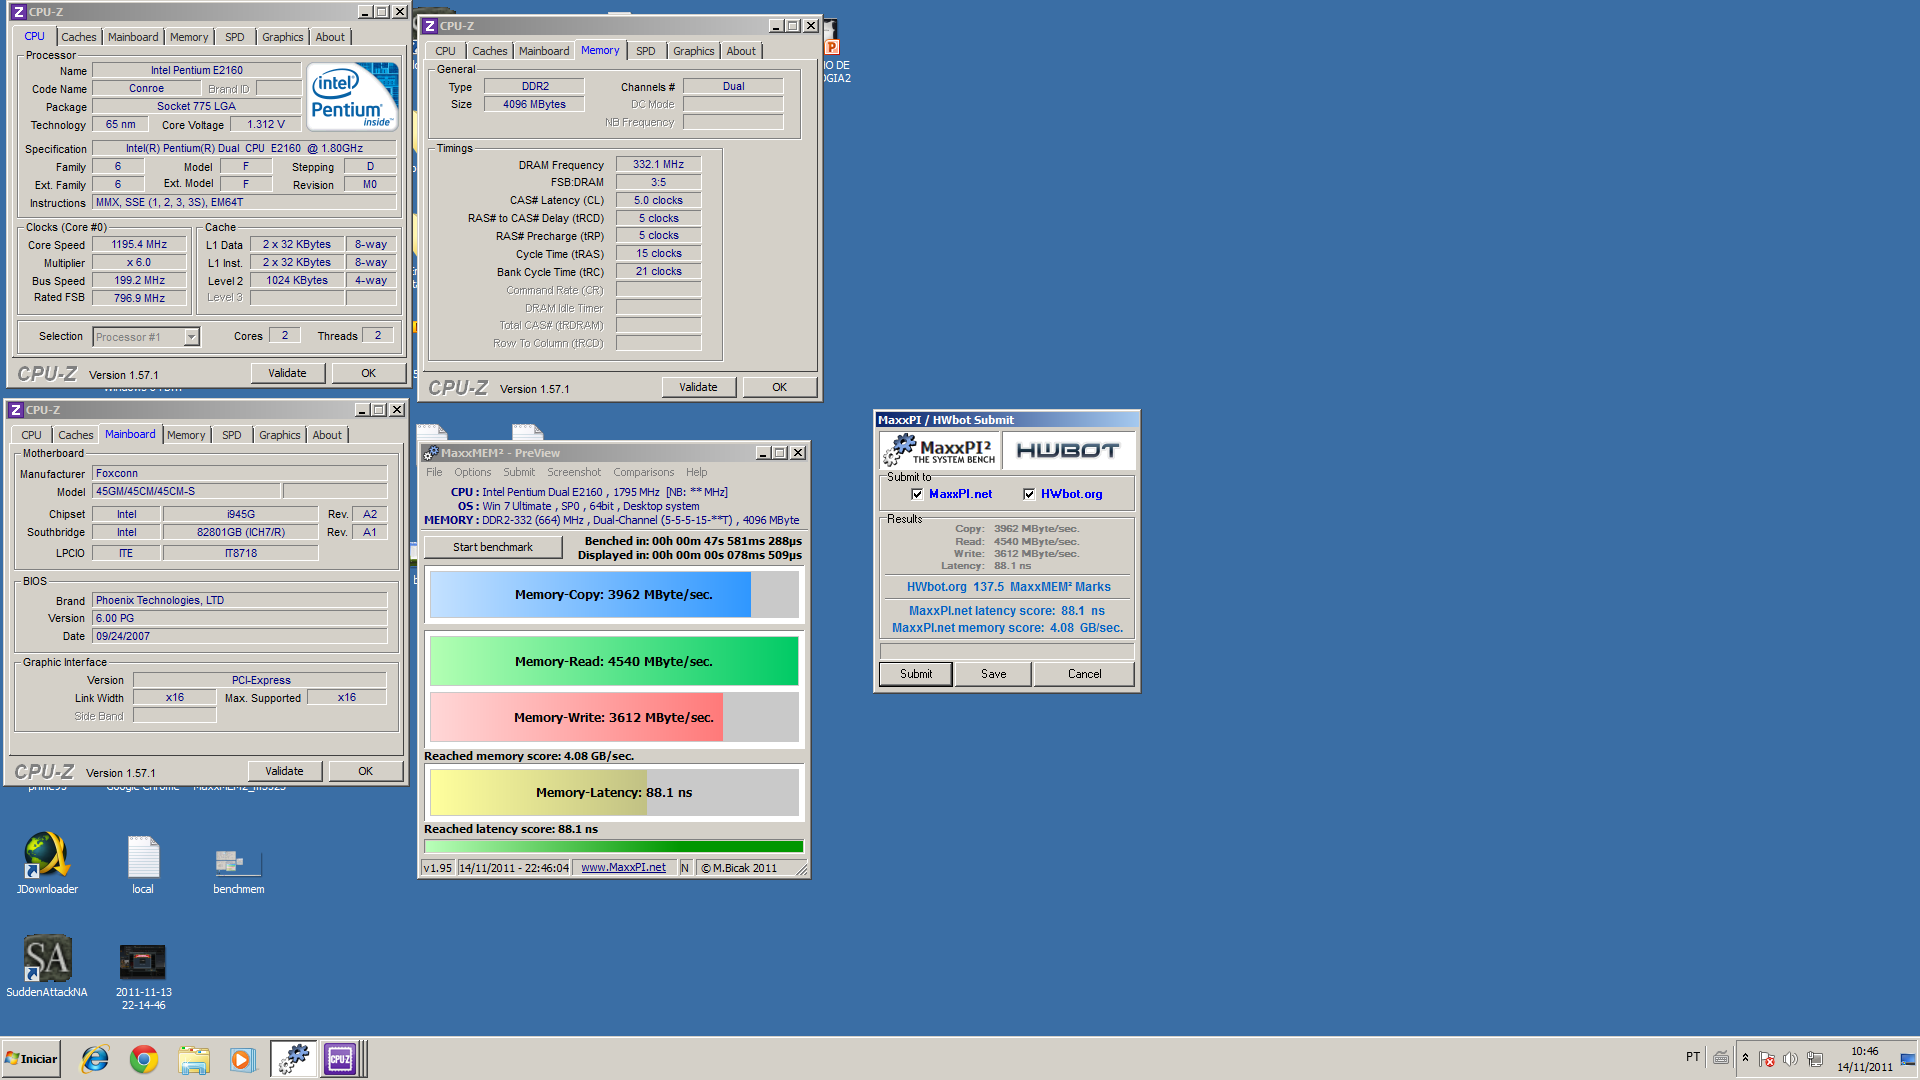
Task: Open the Comparisons menu in MaxxMEM
Action: [x=643, y=472]
